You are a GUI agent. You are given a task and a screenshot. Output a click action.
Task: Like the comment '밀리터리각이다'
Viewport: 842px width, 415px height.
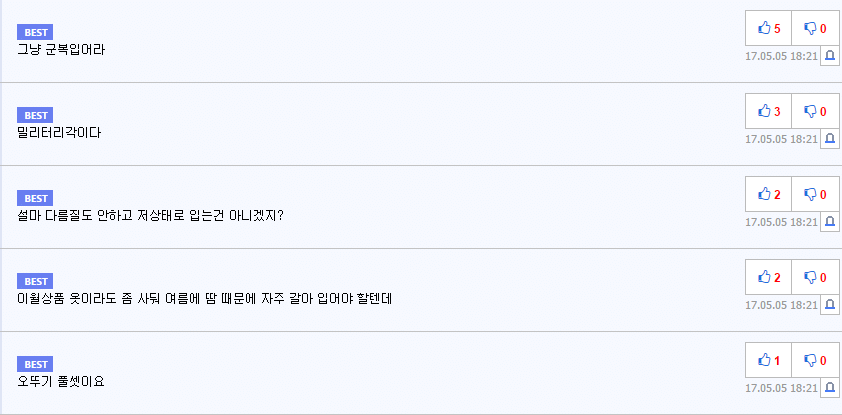pyautogui.click(x=768, y=111)
